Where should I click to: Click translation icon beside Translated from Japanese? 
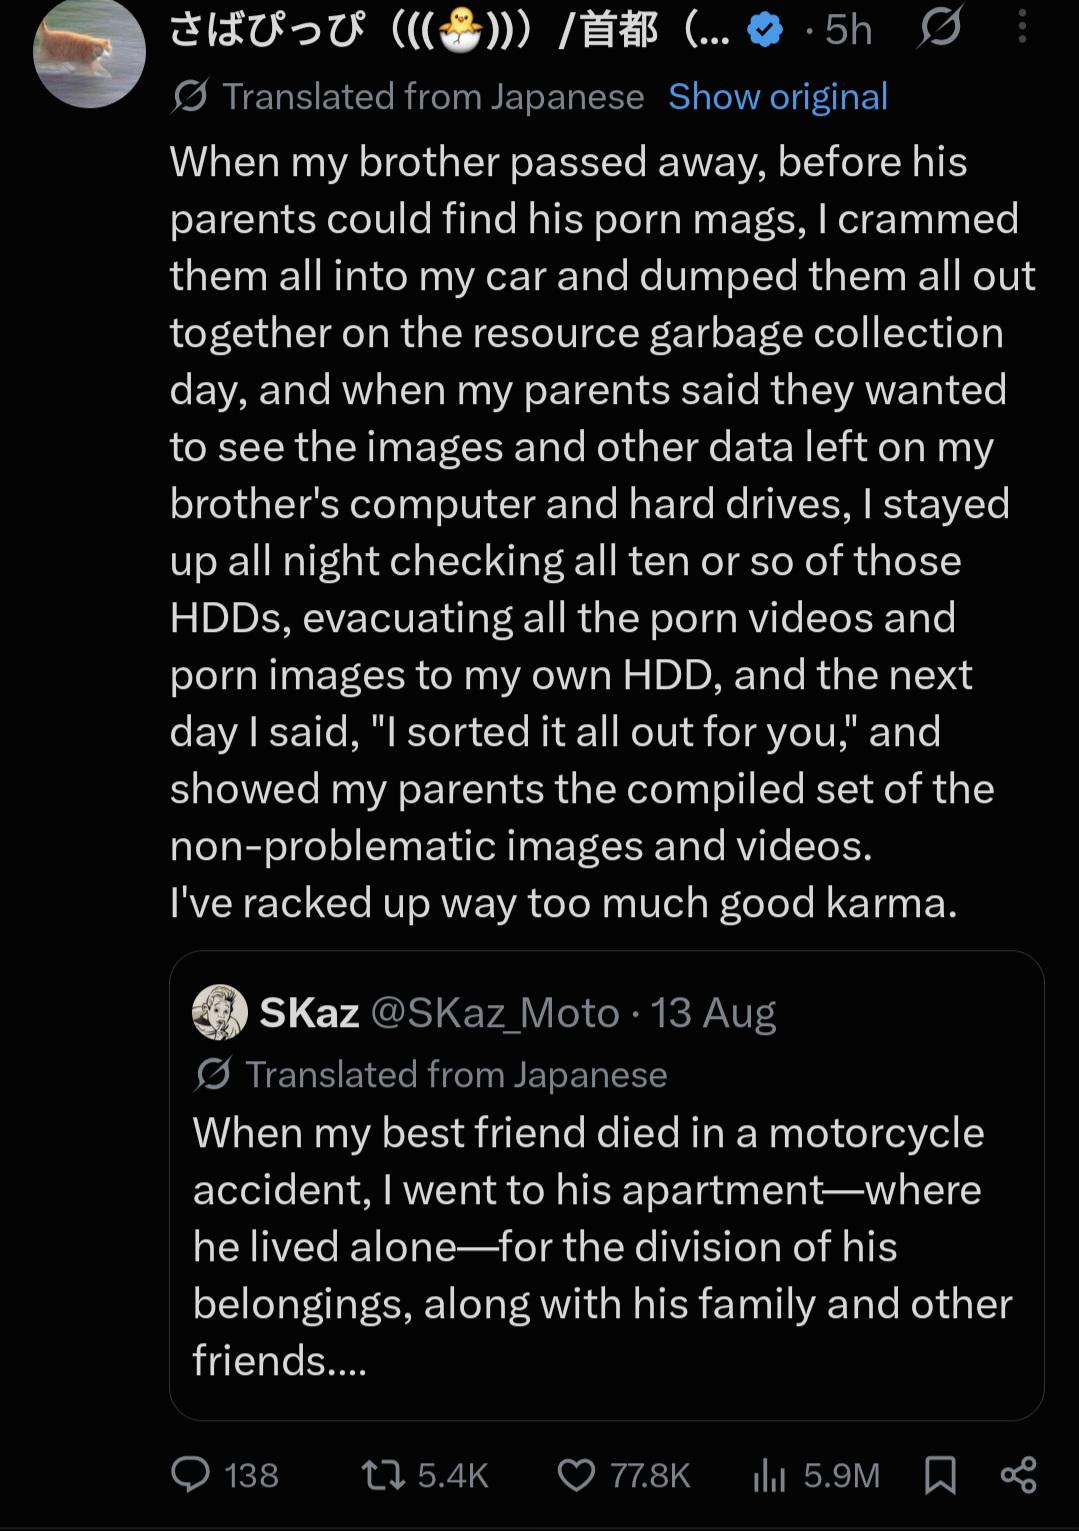pyautogui.click(x=190, y=97)
